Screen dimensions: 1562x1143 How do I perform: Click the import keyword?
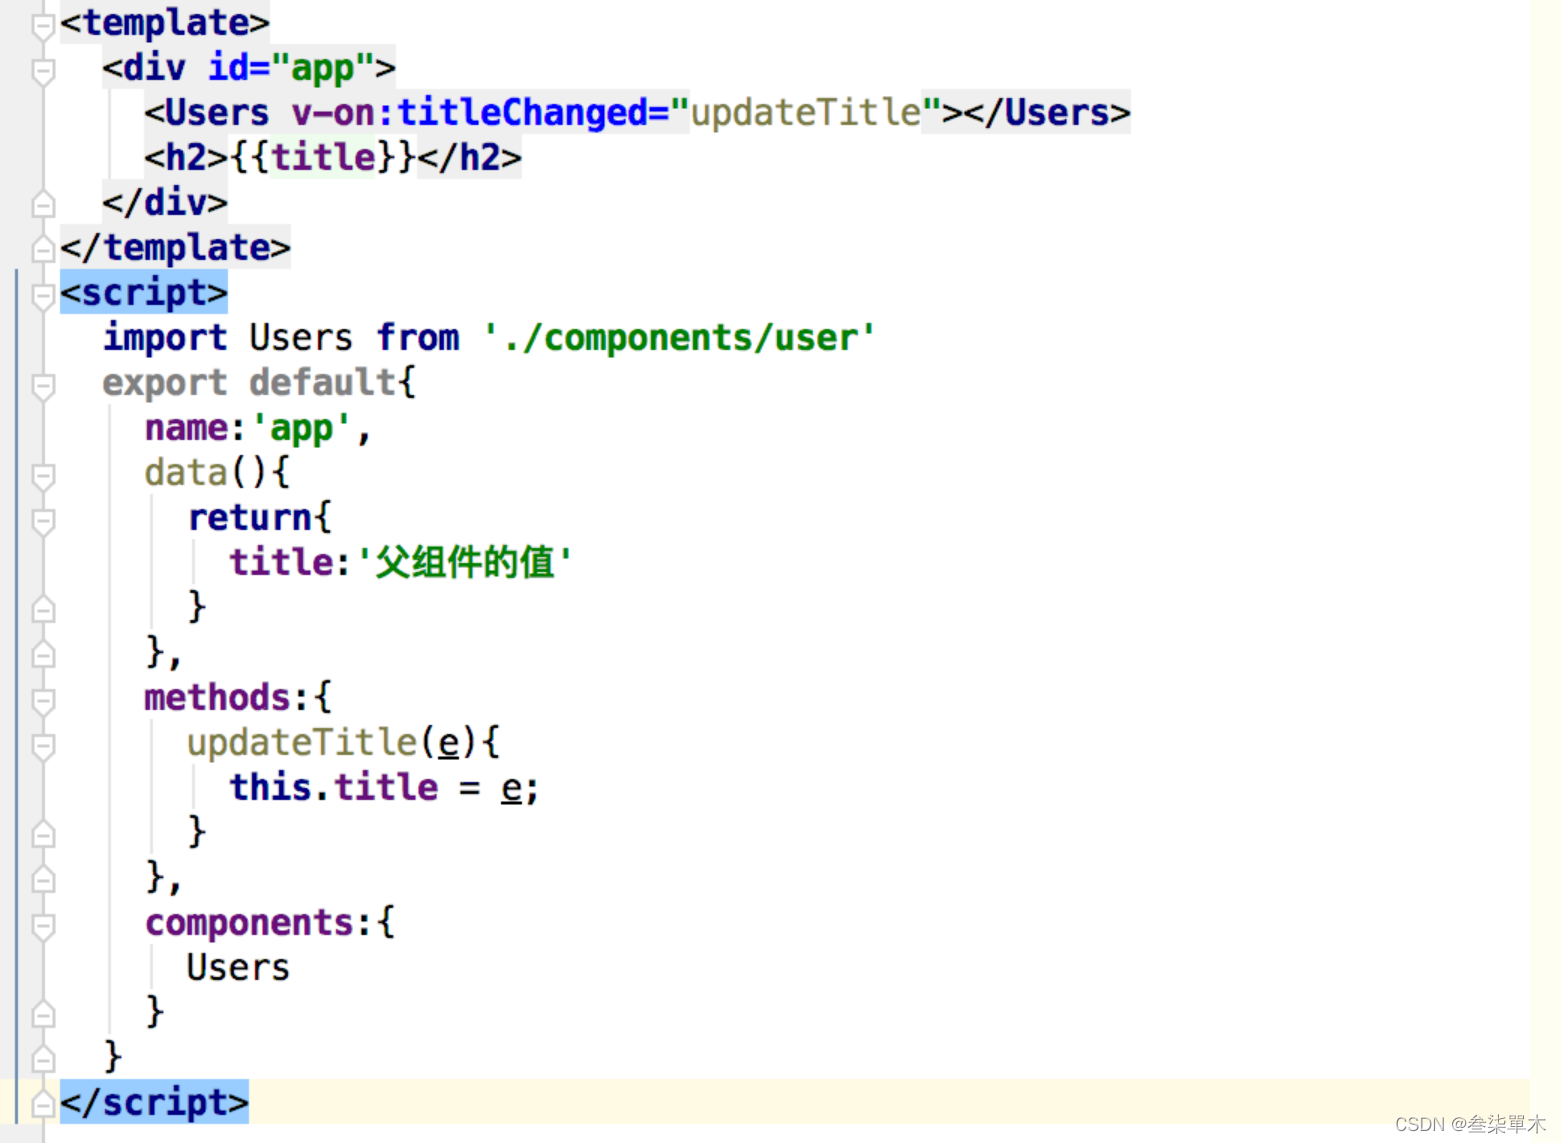coord(165,338)
